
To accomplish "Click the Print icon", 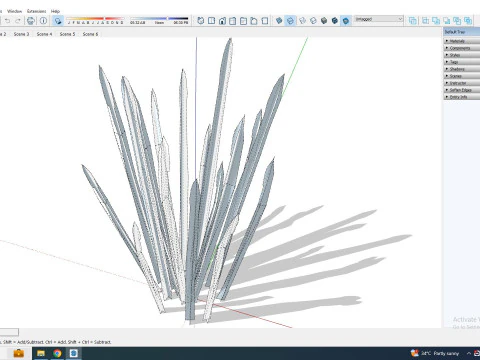I will (x=31, y=21).
